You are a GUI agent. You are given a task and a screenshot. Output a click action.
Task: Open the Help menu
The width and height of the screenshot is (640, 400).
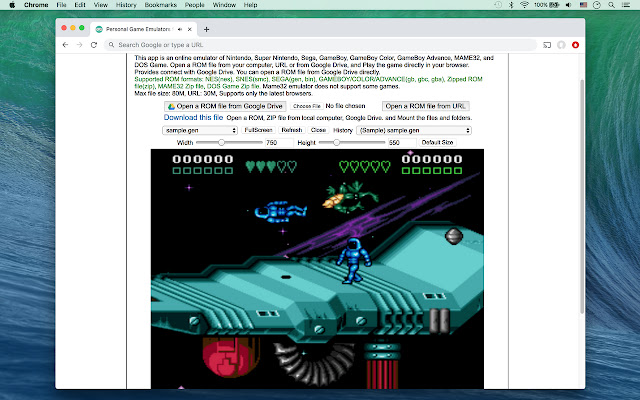[x=250, y=5]
